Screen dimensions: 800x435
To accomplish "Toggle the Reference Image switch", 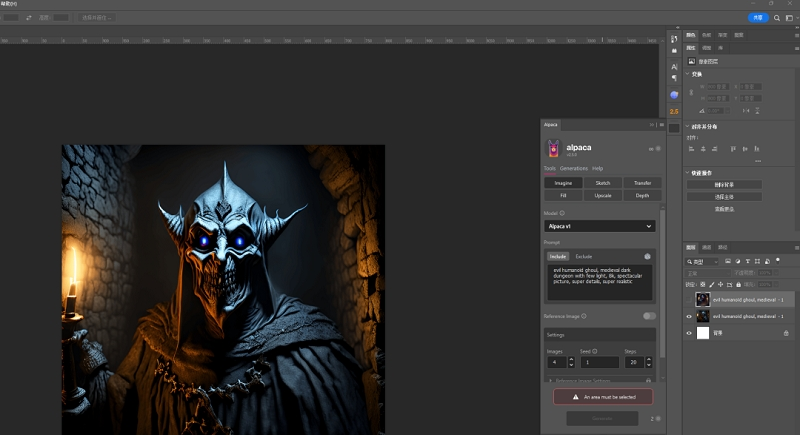I will point(649,316).
